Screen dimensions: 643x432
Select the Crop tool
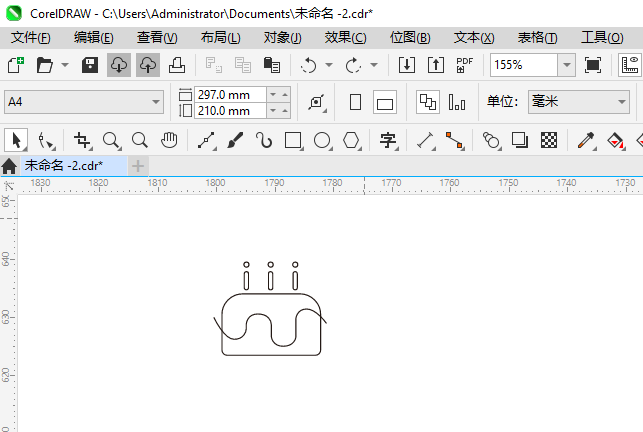[x=82, y=140]
